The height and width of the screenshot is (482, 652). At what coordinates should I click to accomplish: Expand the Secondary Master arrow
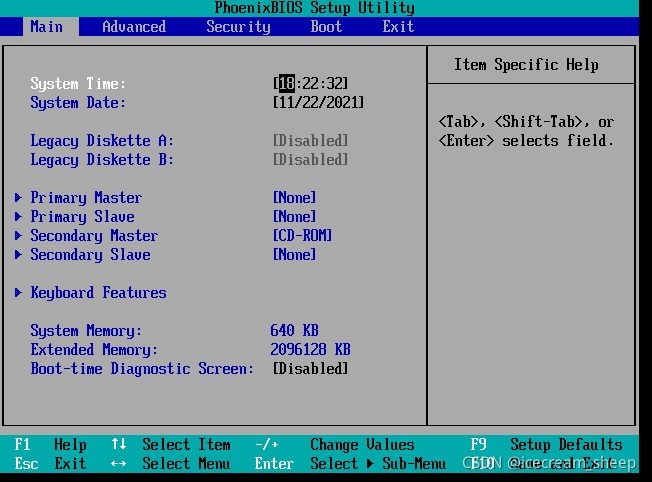(19, 236)
